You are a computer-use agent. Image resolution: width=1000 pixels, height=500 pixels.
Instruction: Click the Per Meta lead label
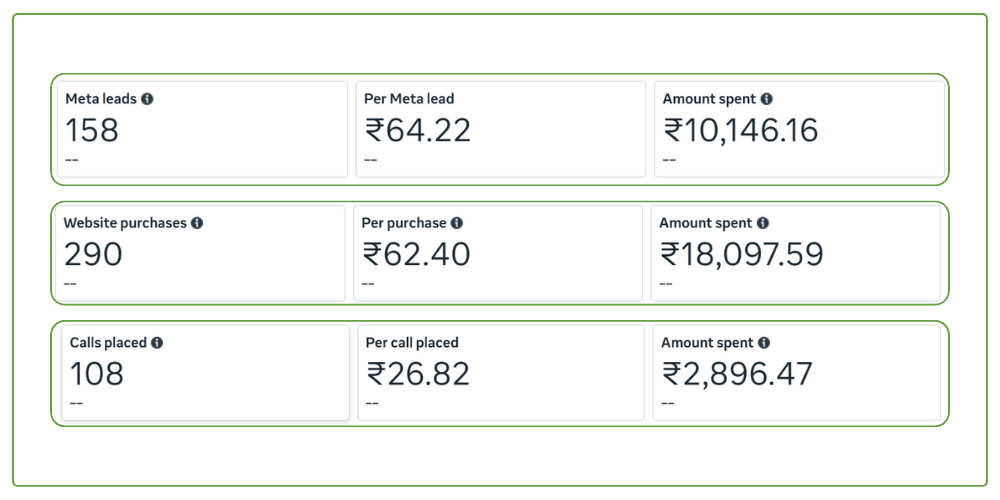click(x=409, y=99)
